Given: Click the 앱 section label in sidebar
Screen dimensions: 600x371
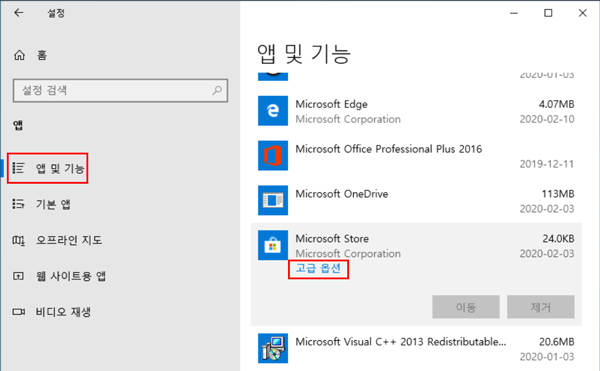Looking at the screenshot, I should [x=18, y=125].
